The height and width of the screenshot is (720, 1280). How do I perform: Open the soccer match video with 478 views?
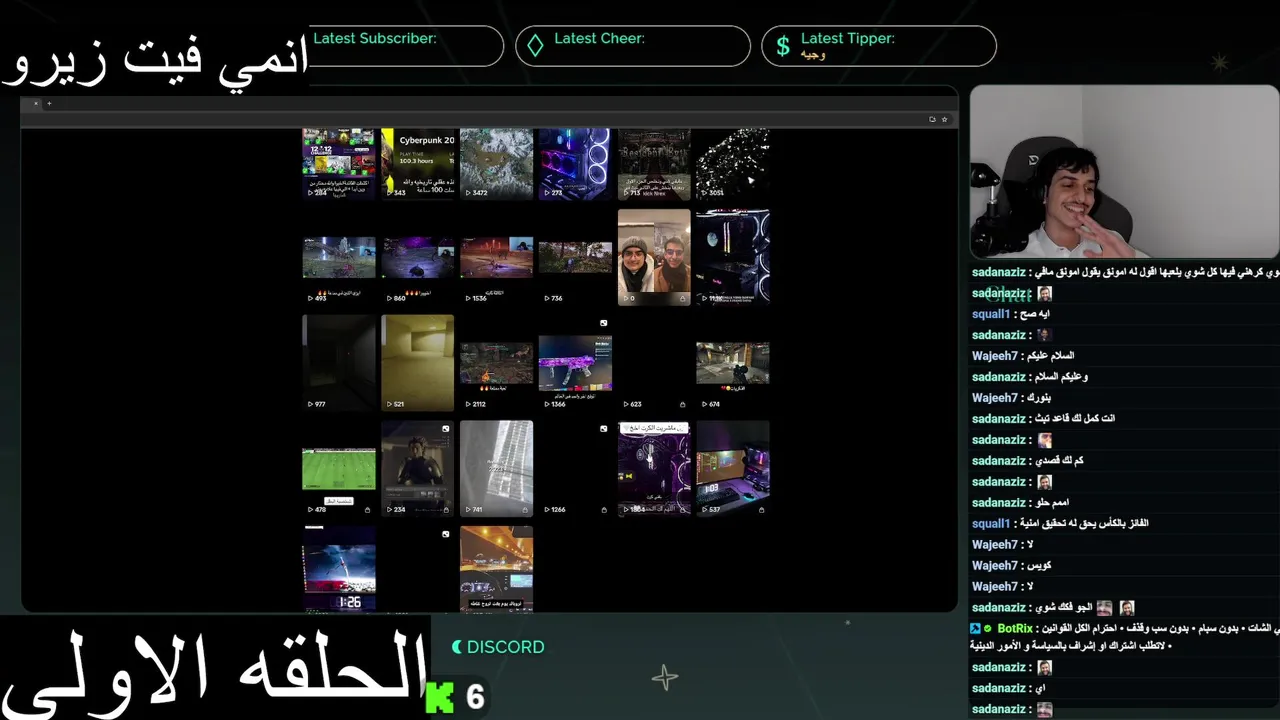(339, 470)
